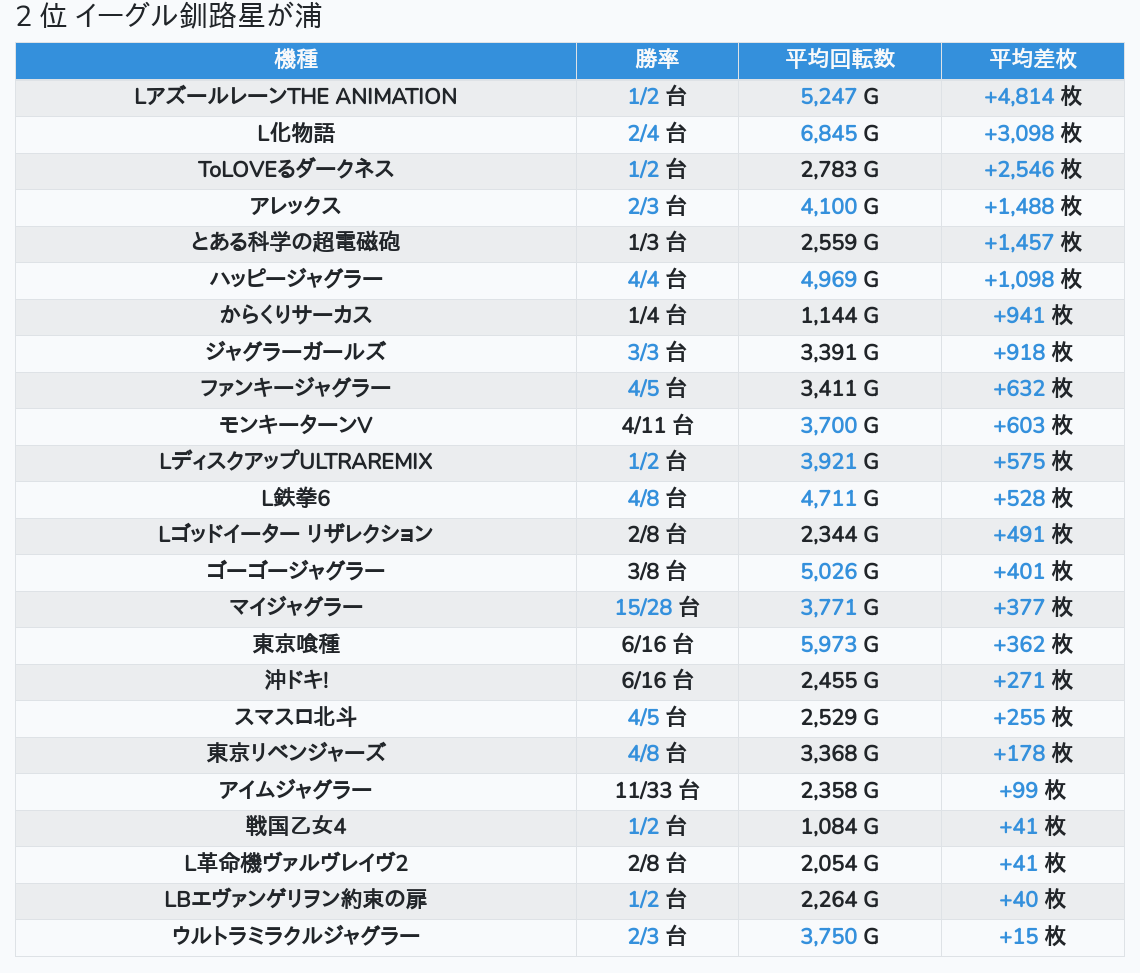Click the ToLOVEるダークネス row name

click(296, 169)
